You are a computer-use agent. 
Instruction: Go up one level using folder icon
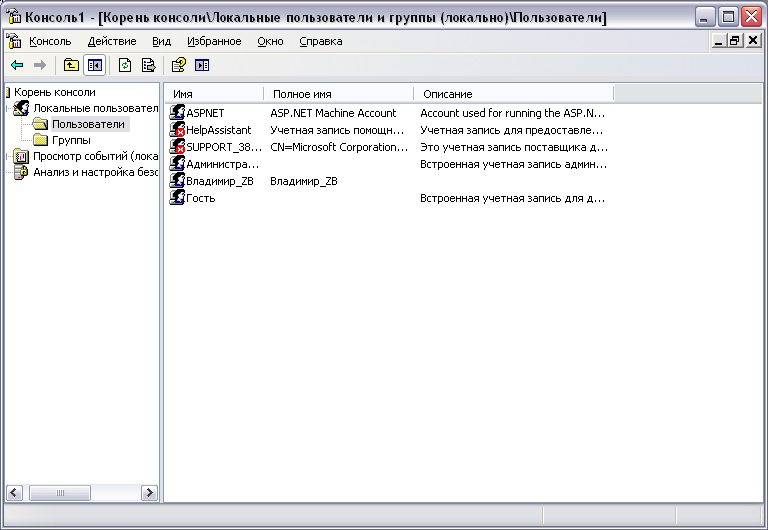72,65
